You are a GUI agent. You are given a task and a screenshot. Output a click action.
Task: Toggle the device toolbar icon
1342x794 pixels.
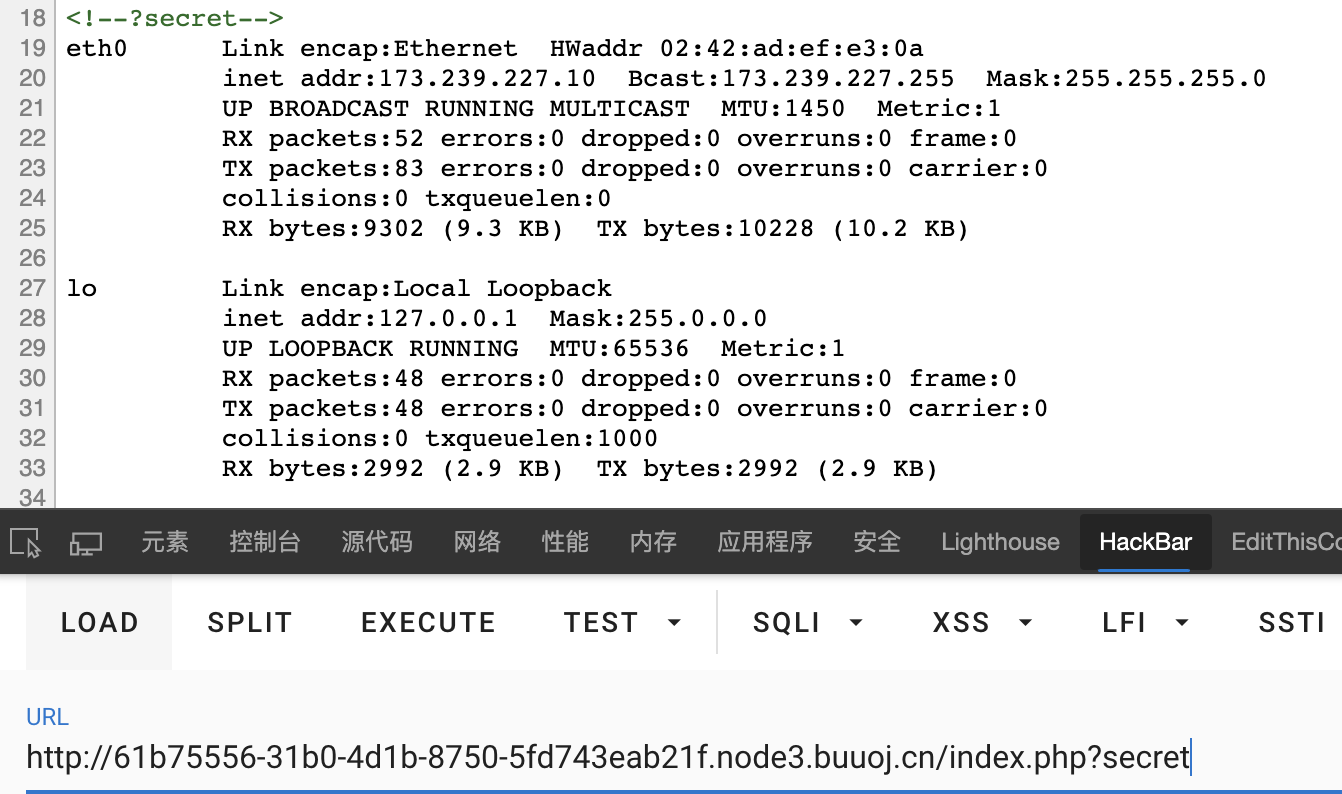coord(86,543)
